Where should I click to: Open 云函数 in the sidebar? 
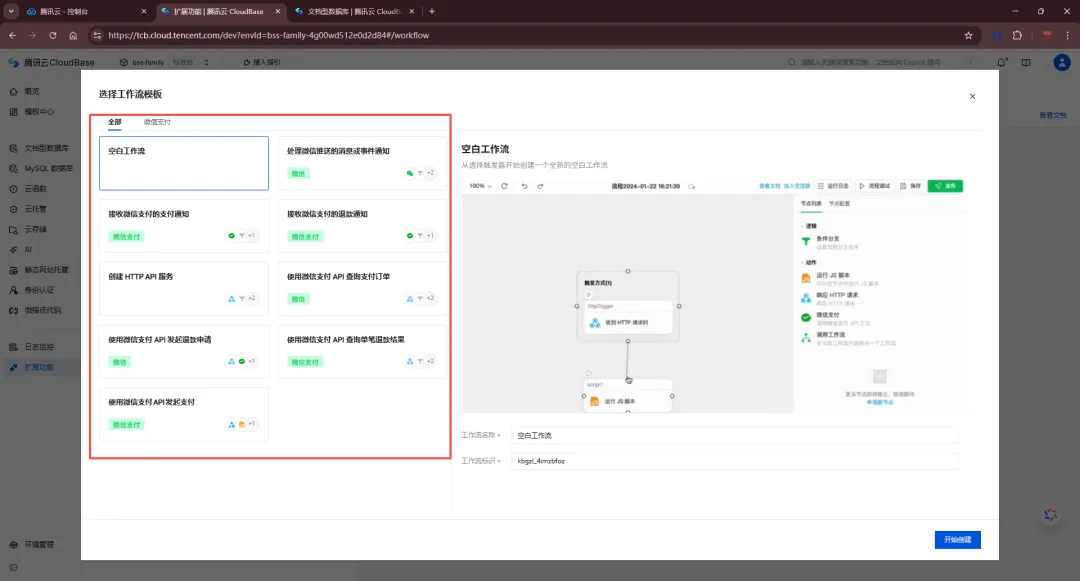coord(36,189)
